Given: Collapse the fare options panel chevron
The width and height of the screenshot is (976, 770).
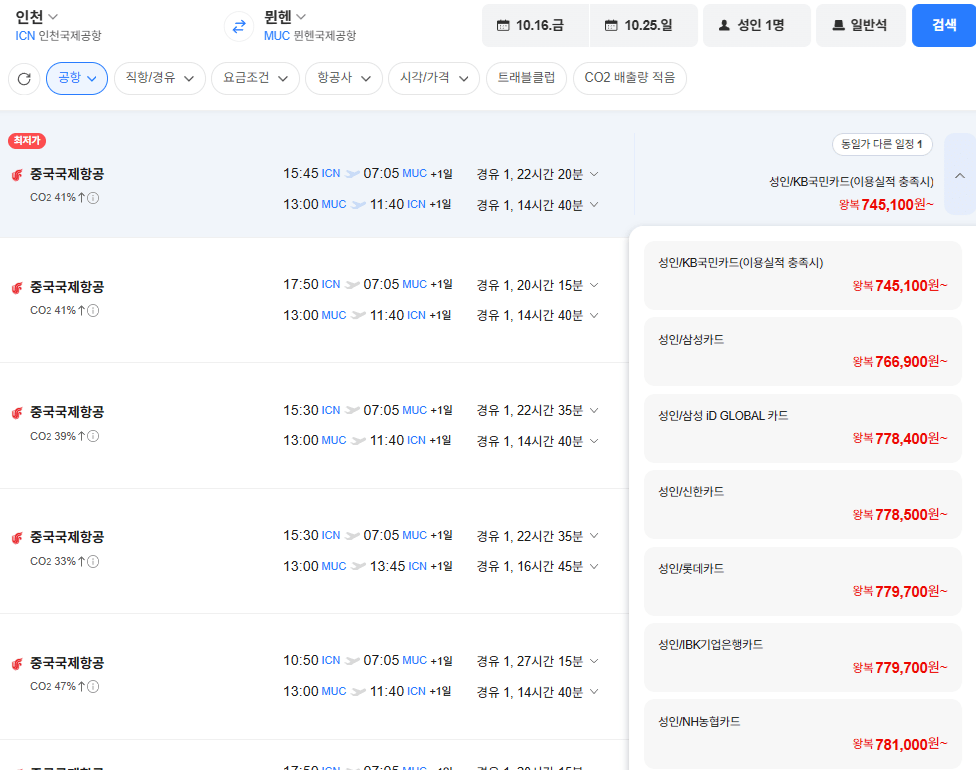Looking at the screenshot, I should click(960, 175).
